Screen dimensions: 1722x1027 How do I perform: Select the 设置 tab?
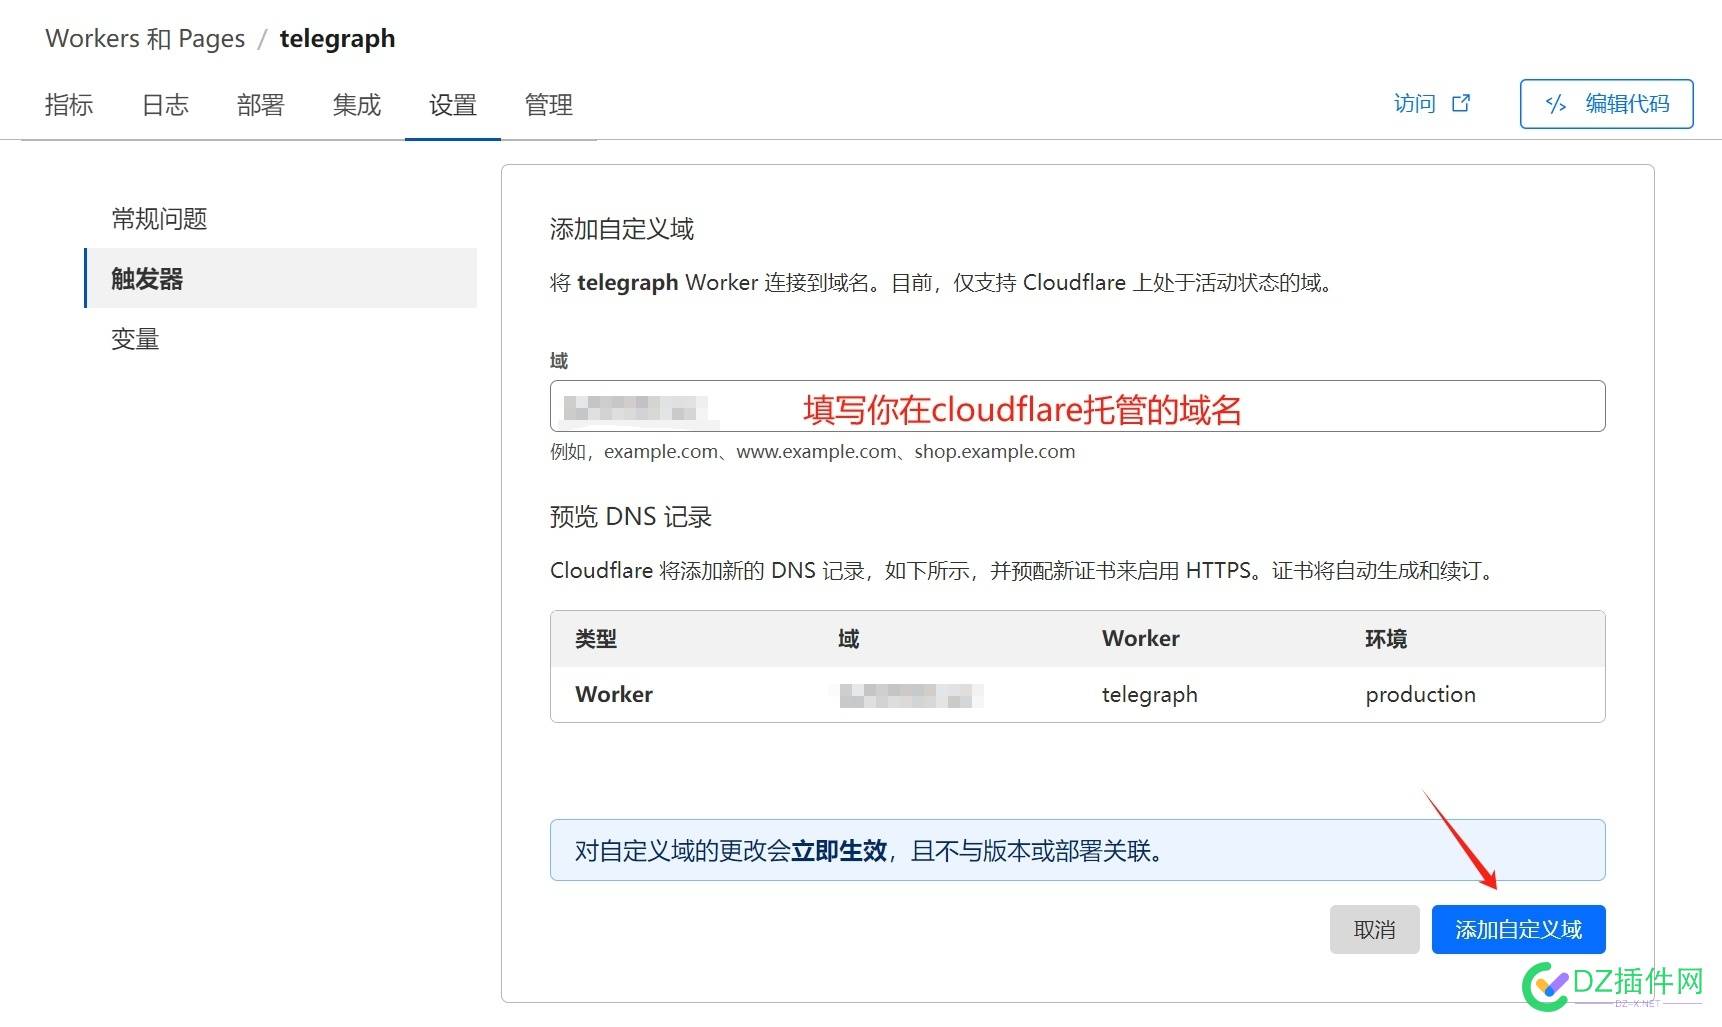[453, 105]
